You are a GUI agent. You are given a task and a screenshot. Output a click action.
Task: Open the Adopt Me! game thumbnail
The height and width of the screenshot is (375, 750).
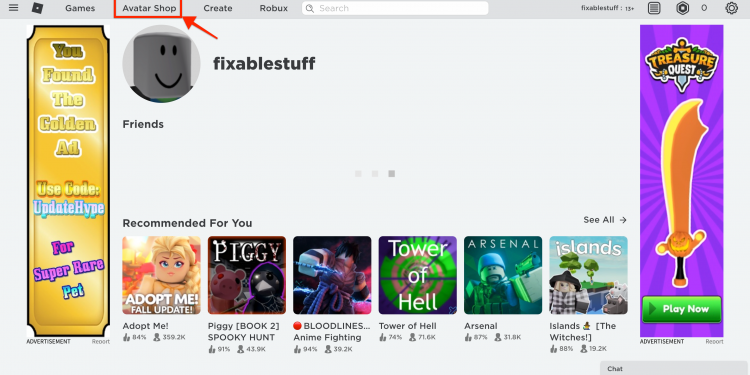tap(161, 275)
